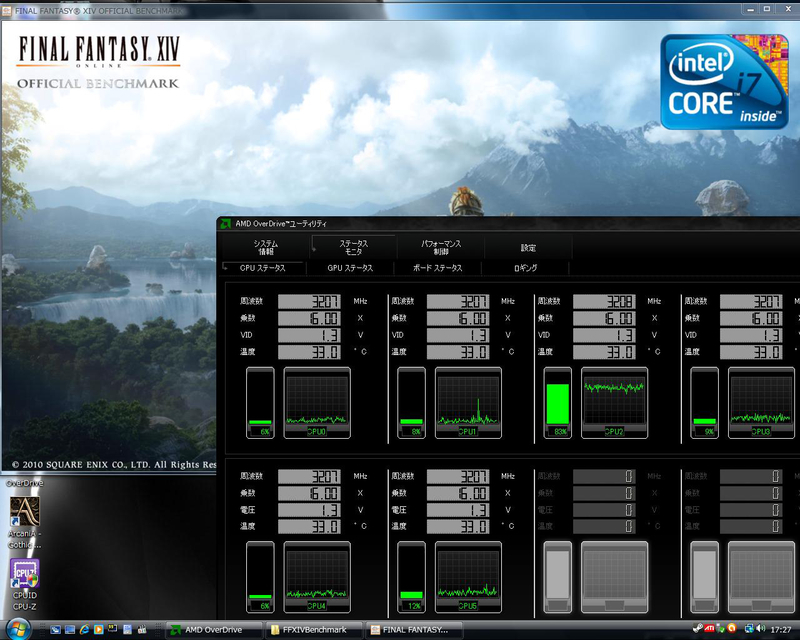Click the CPU5 12% load bar
This screenshot has height=640, width=800.
coord(411,577)
